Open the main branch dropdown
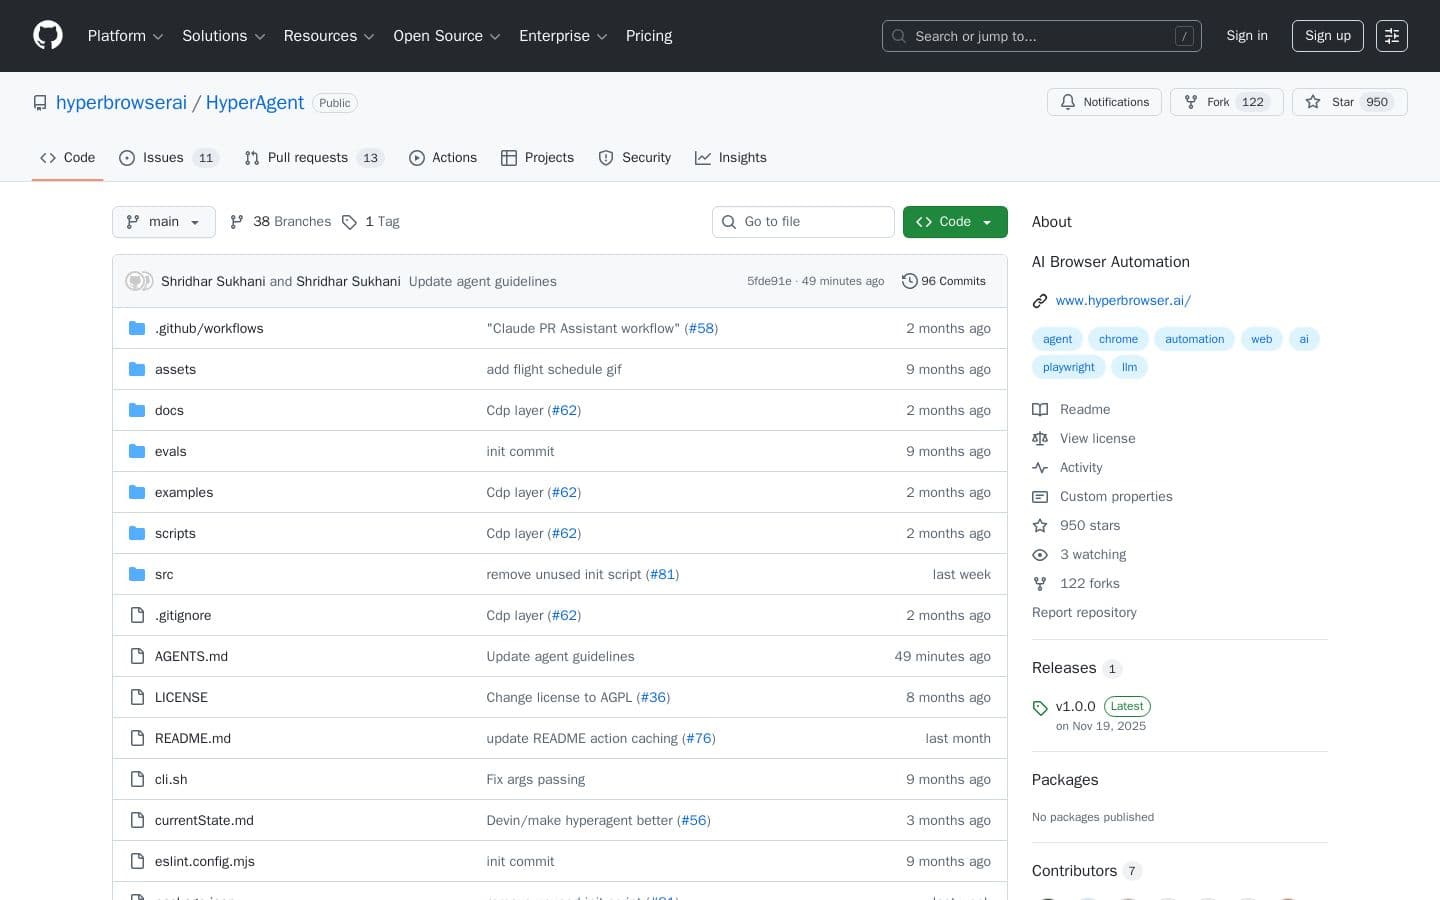This screenshot has width=1440, height=900. point(163,221)
